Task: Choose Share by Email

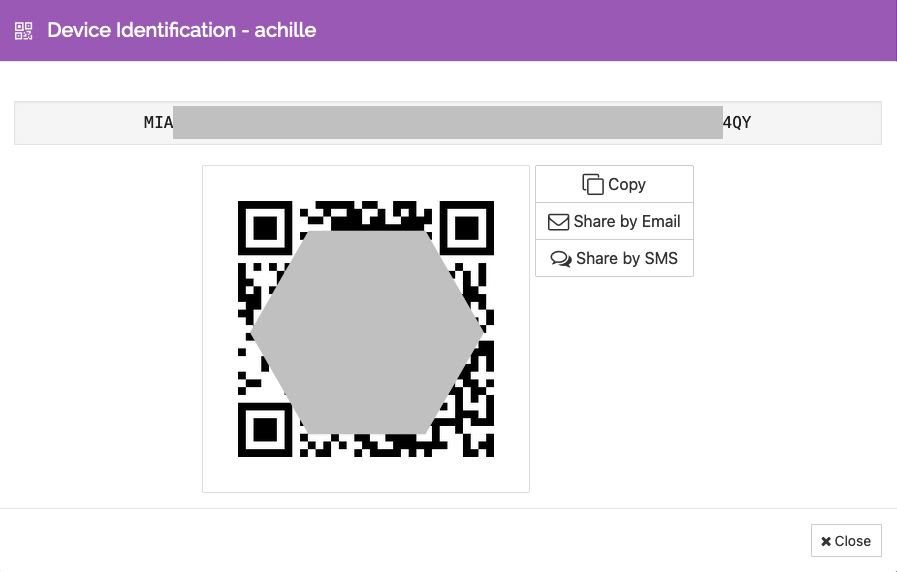Action: click(614, 221)
